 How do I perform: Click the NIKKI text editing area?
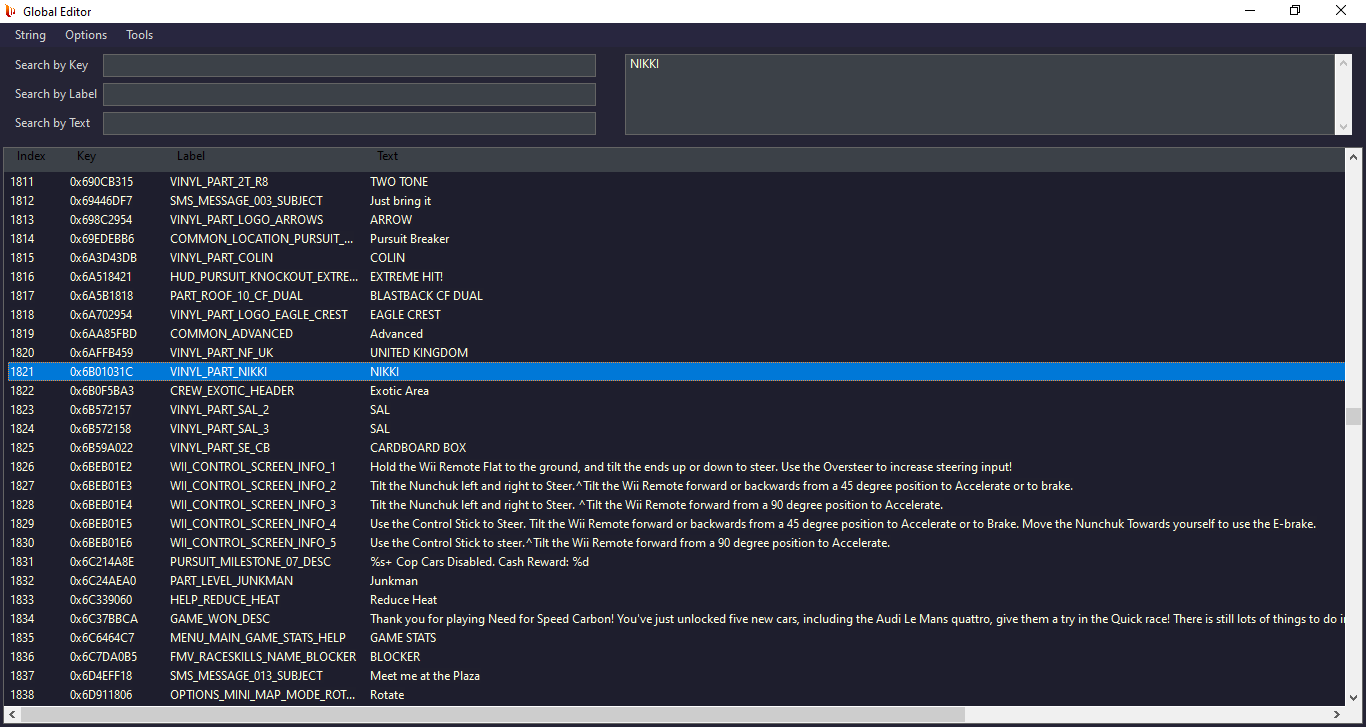(980, 94)
